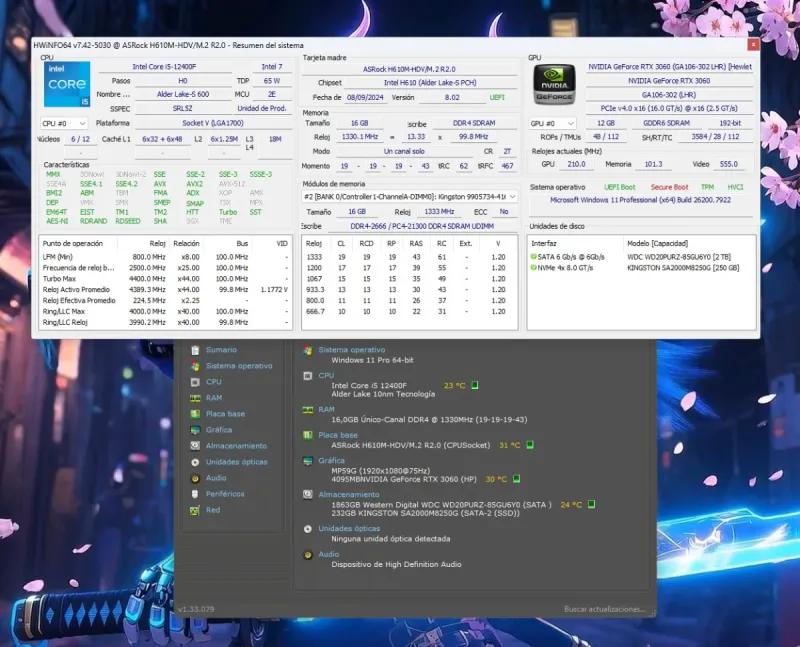Click Red icon in Speccy sidebar
The image size is (800, 647).
[195, 510]
